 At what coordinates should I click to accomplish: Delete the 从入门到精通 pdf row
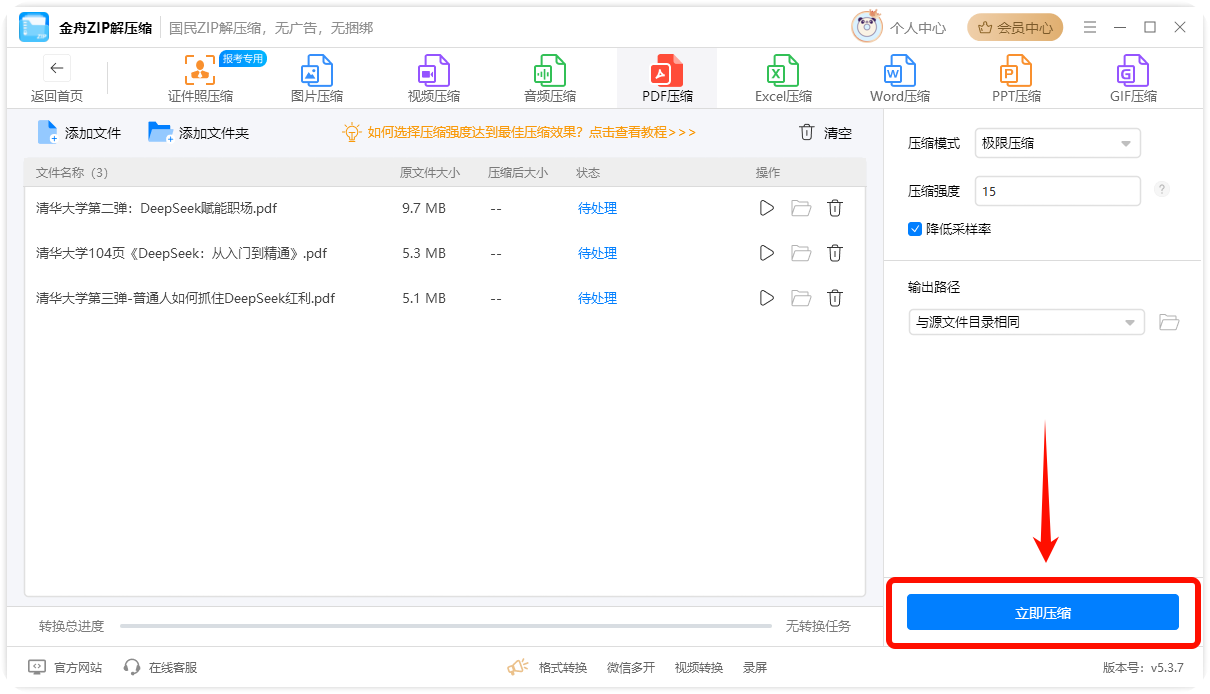coord(835,253)
